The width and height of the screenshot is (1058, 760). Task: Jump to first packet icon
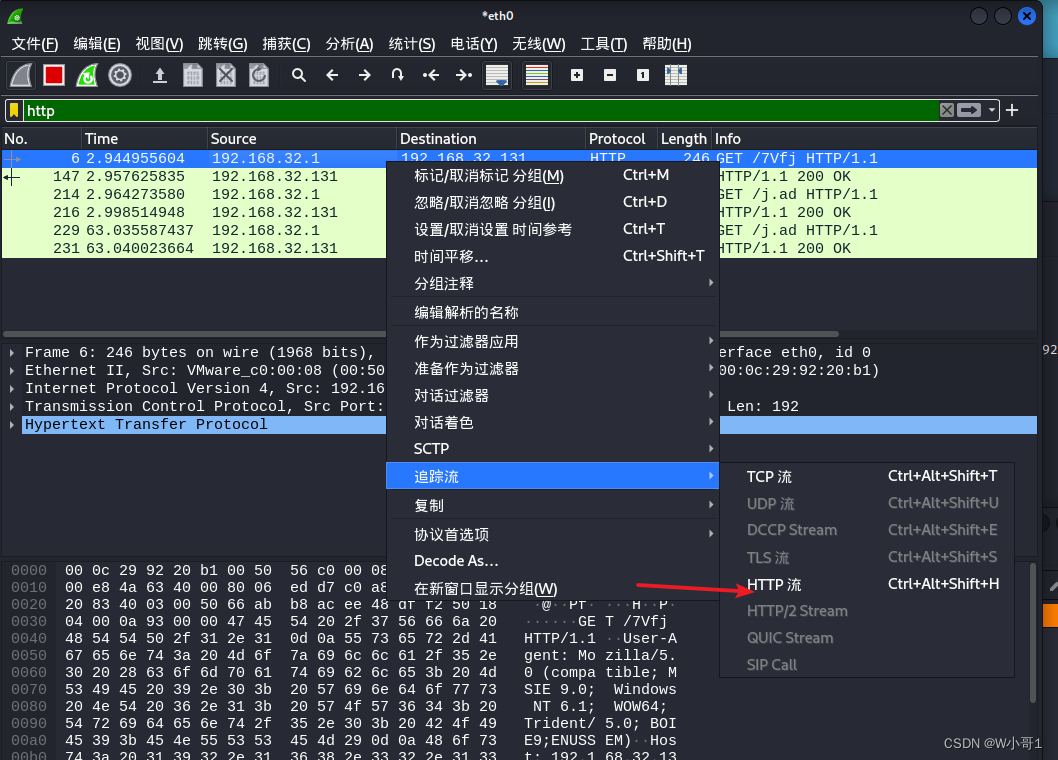[431, 75]
